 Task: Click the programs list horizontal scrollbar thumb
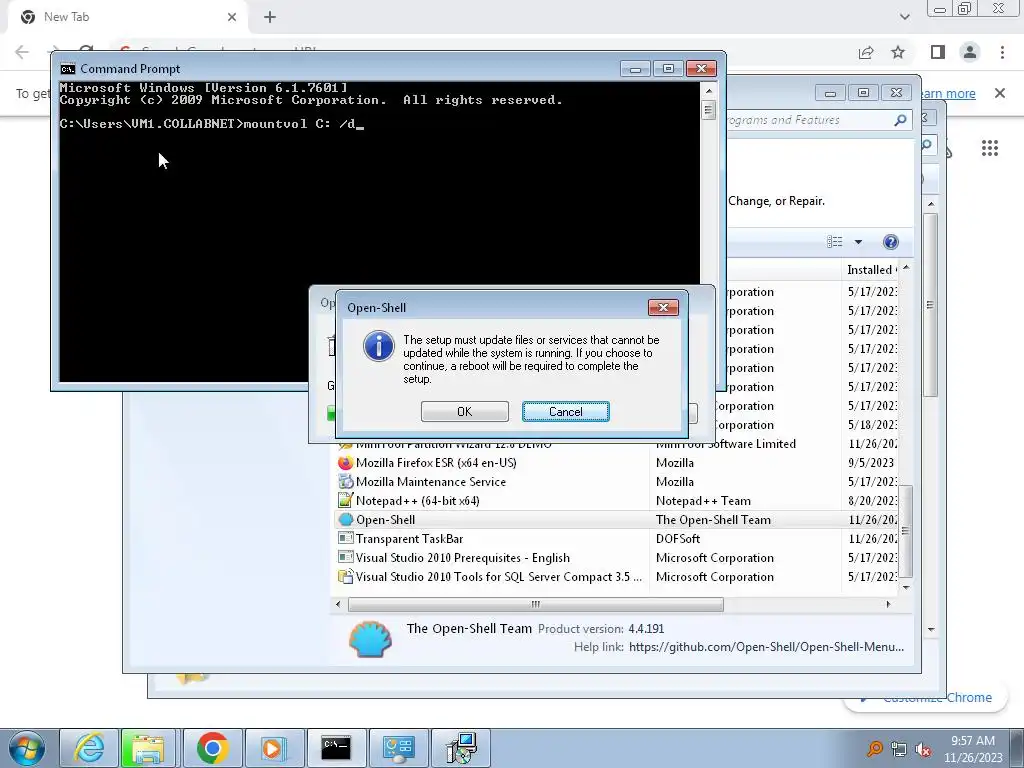tap(536, 604)
